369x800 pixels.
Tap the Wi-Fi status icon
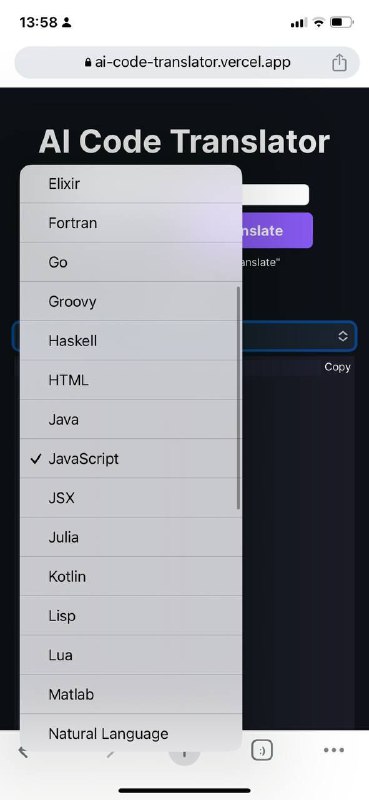318,22
